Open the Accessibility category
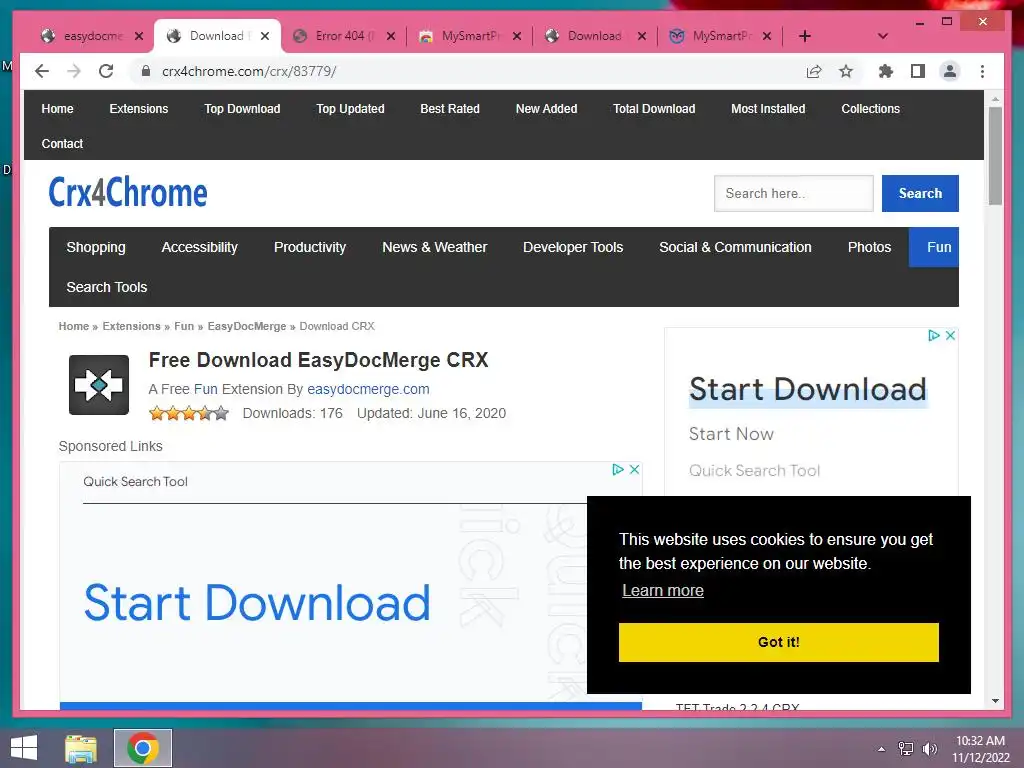1024x768 pixels. 199,247
